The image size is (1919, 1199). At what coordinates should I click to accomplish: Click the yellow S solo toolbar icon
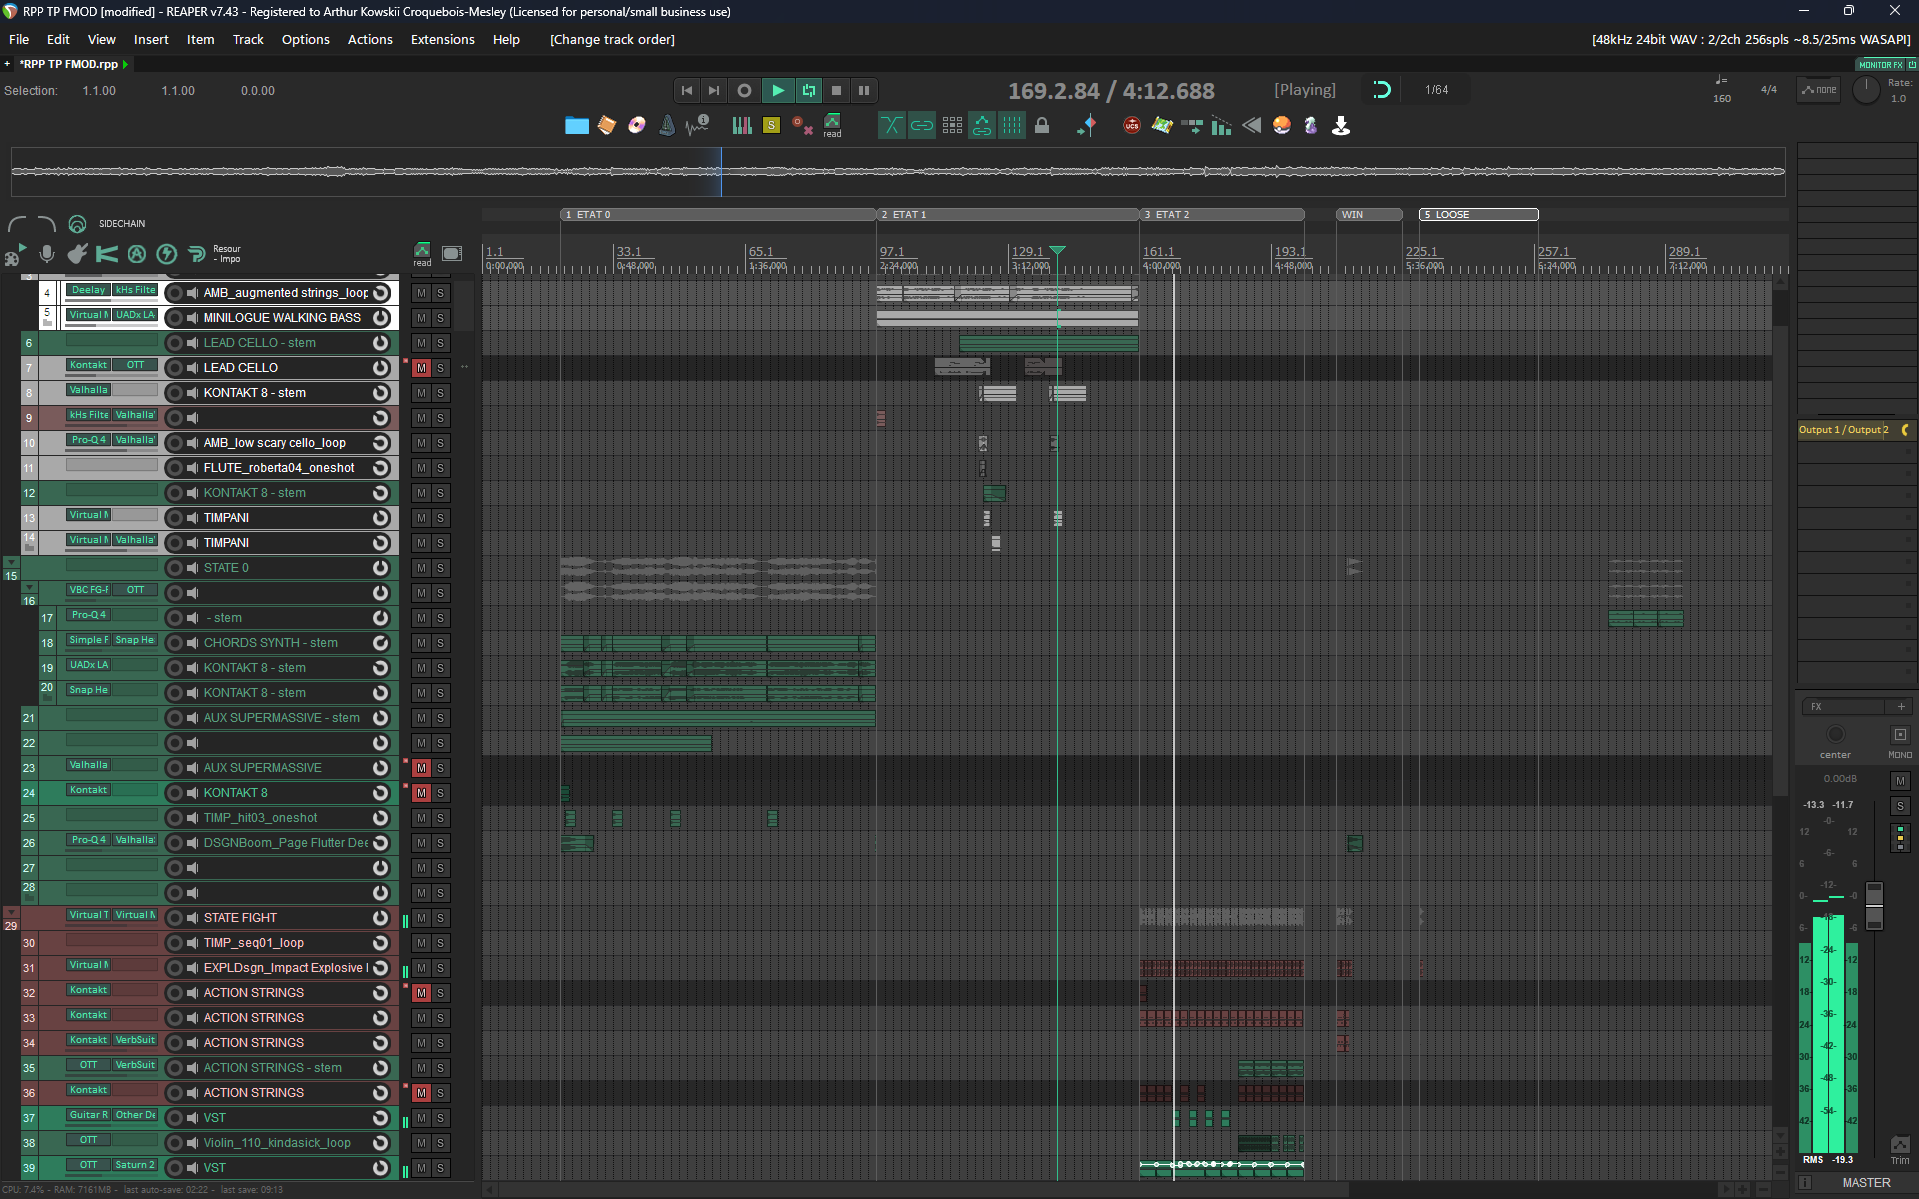pos(771,126)
